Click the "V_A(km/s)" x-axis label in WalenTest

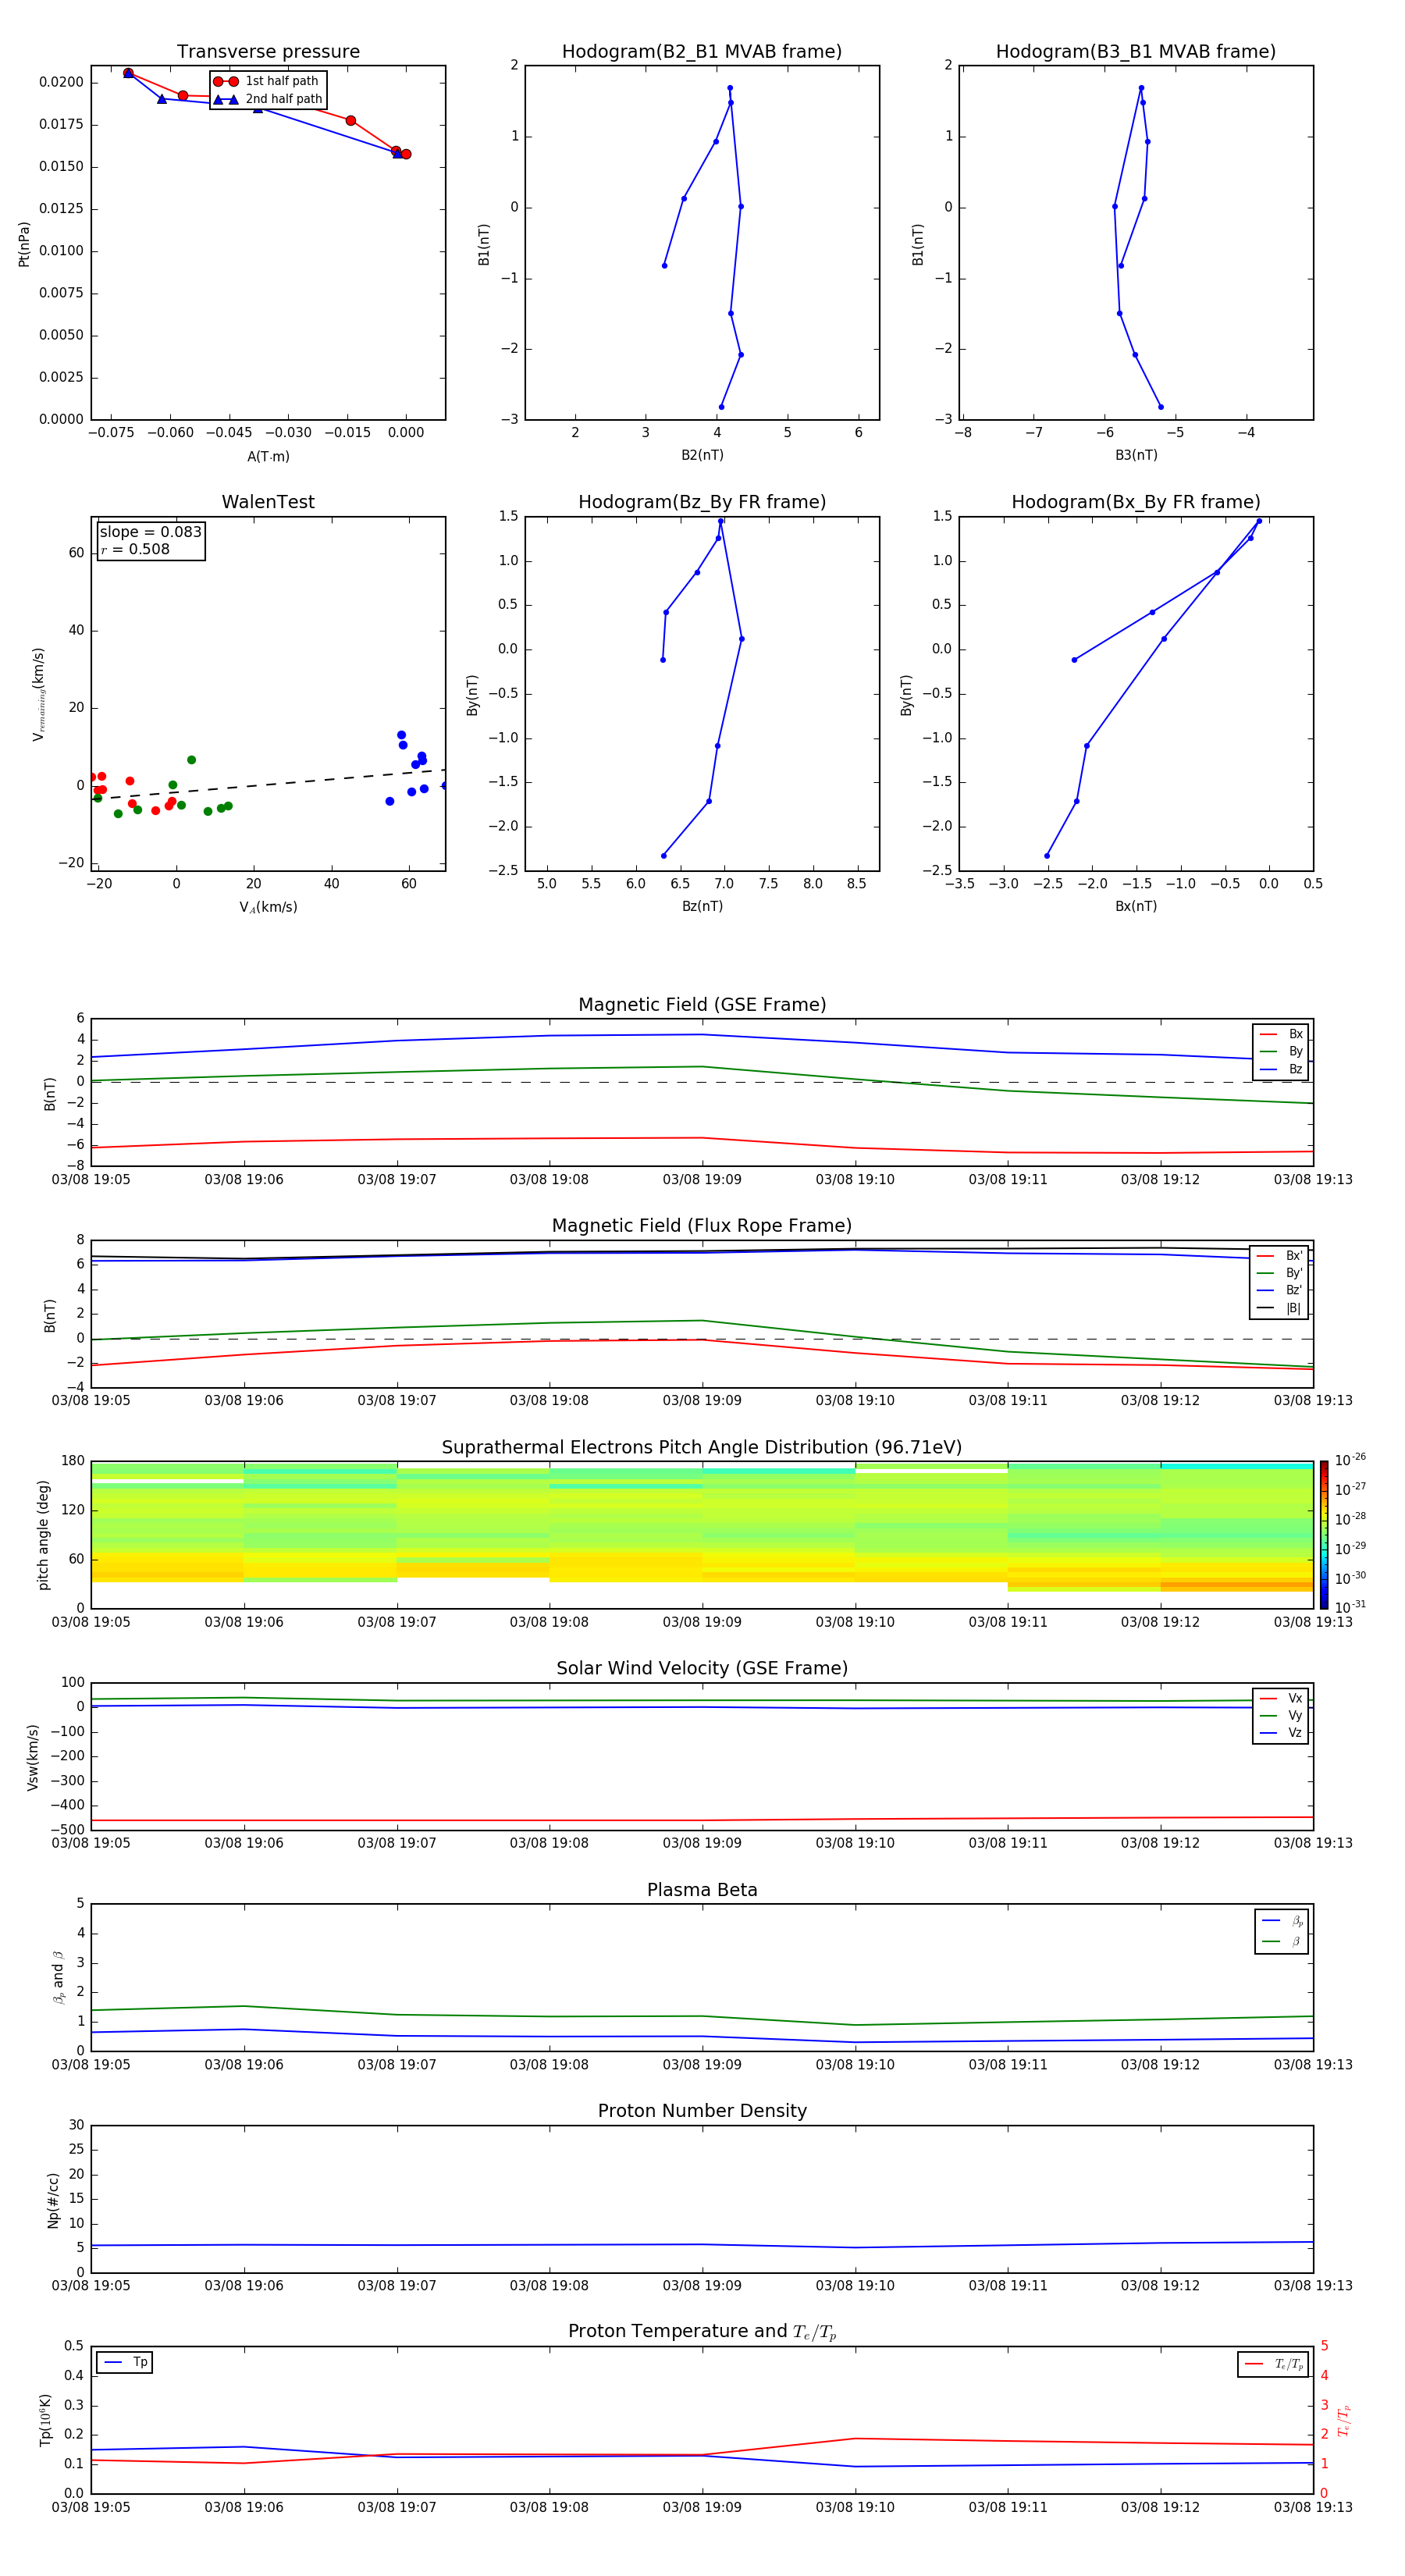268,907
